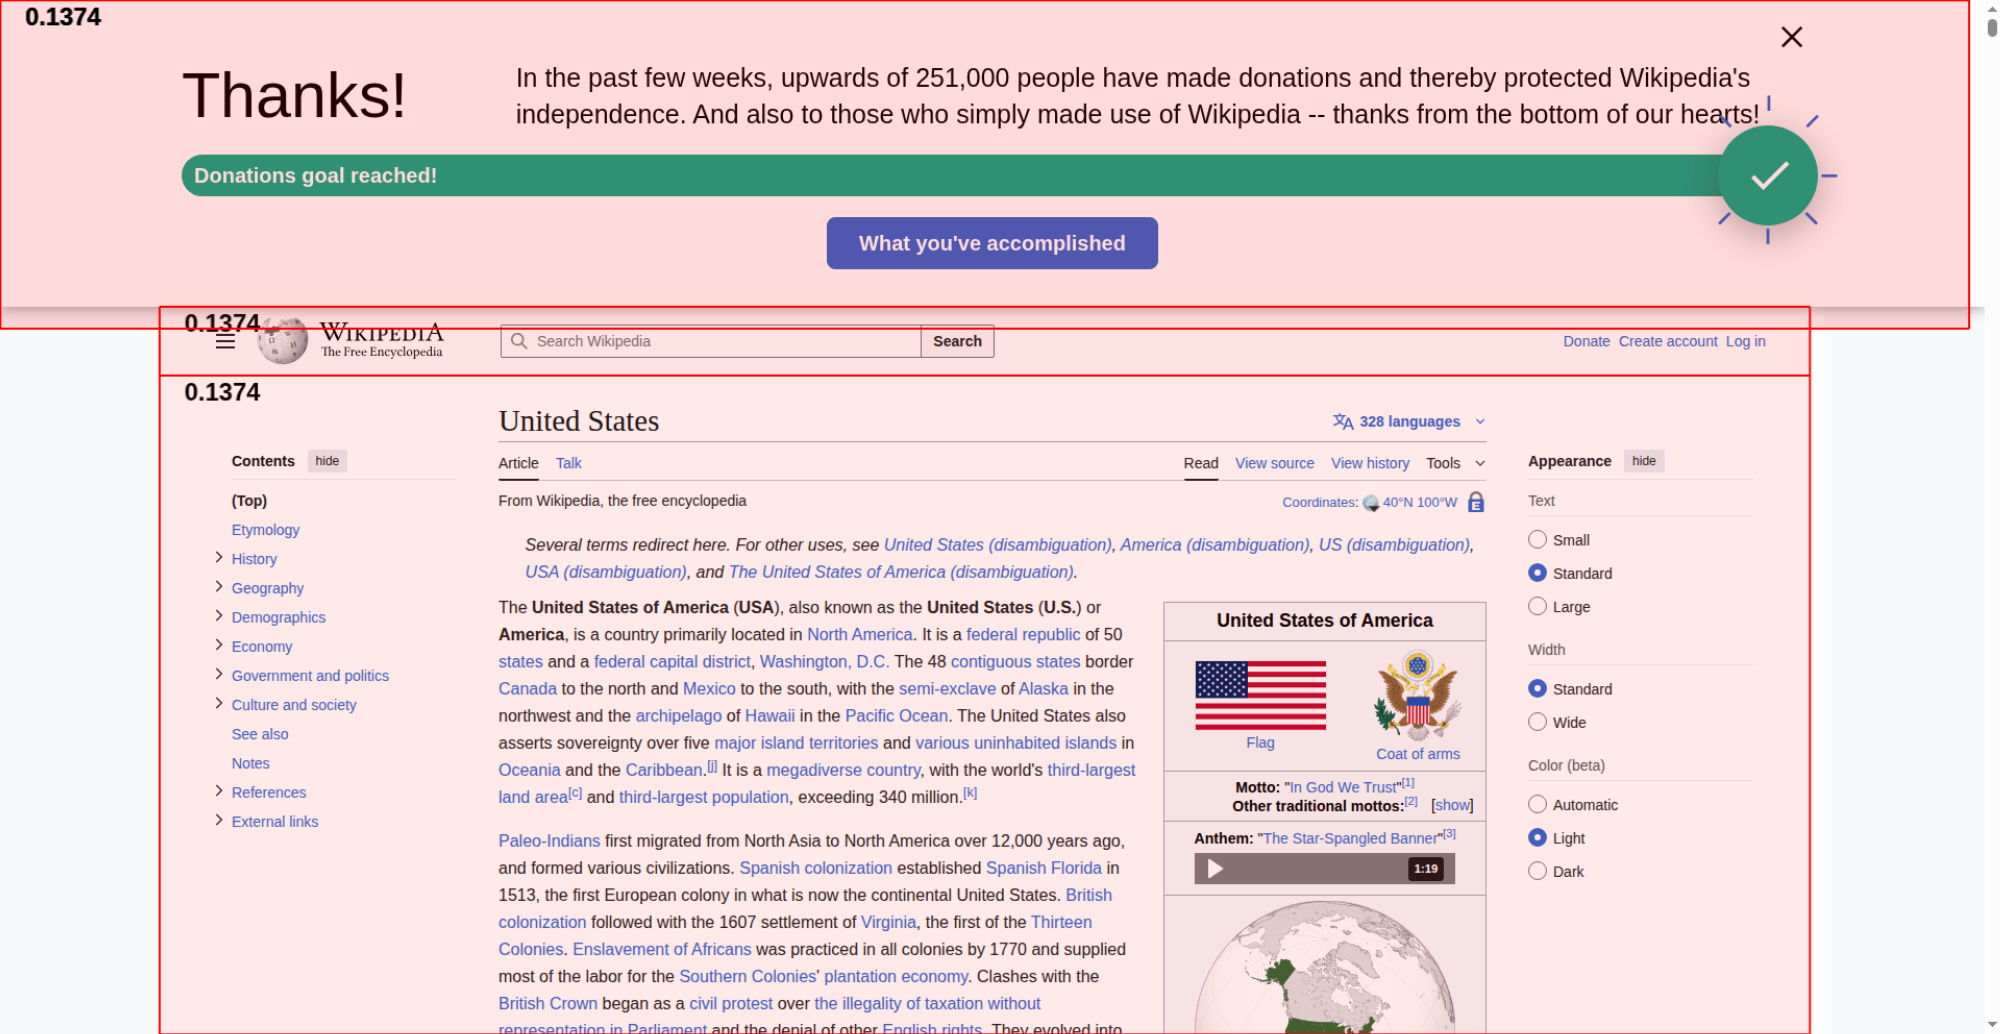This screenshot has height=1034, width=2000.
Task: Expand the History section in contents
Action: coord(219,558)
